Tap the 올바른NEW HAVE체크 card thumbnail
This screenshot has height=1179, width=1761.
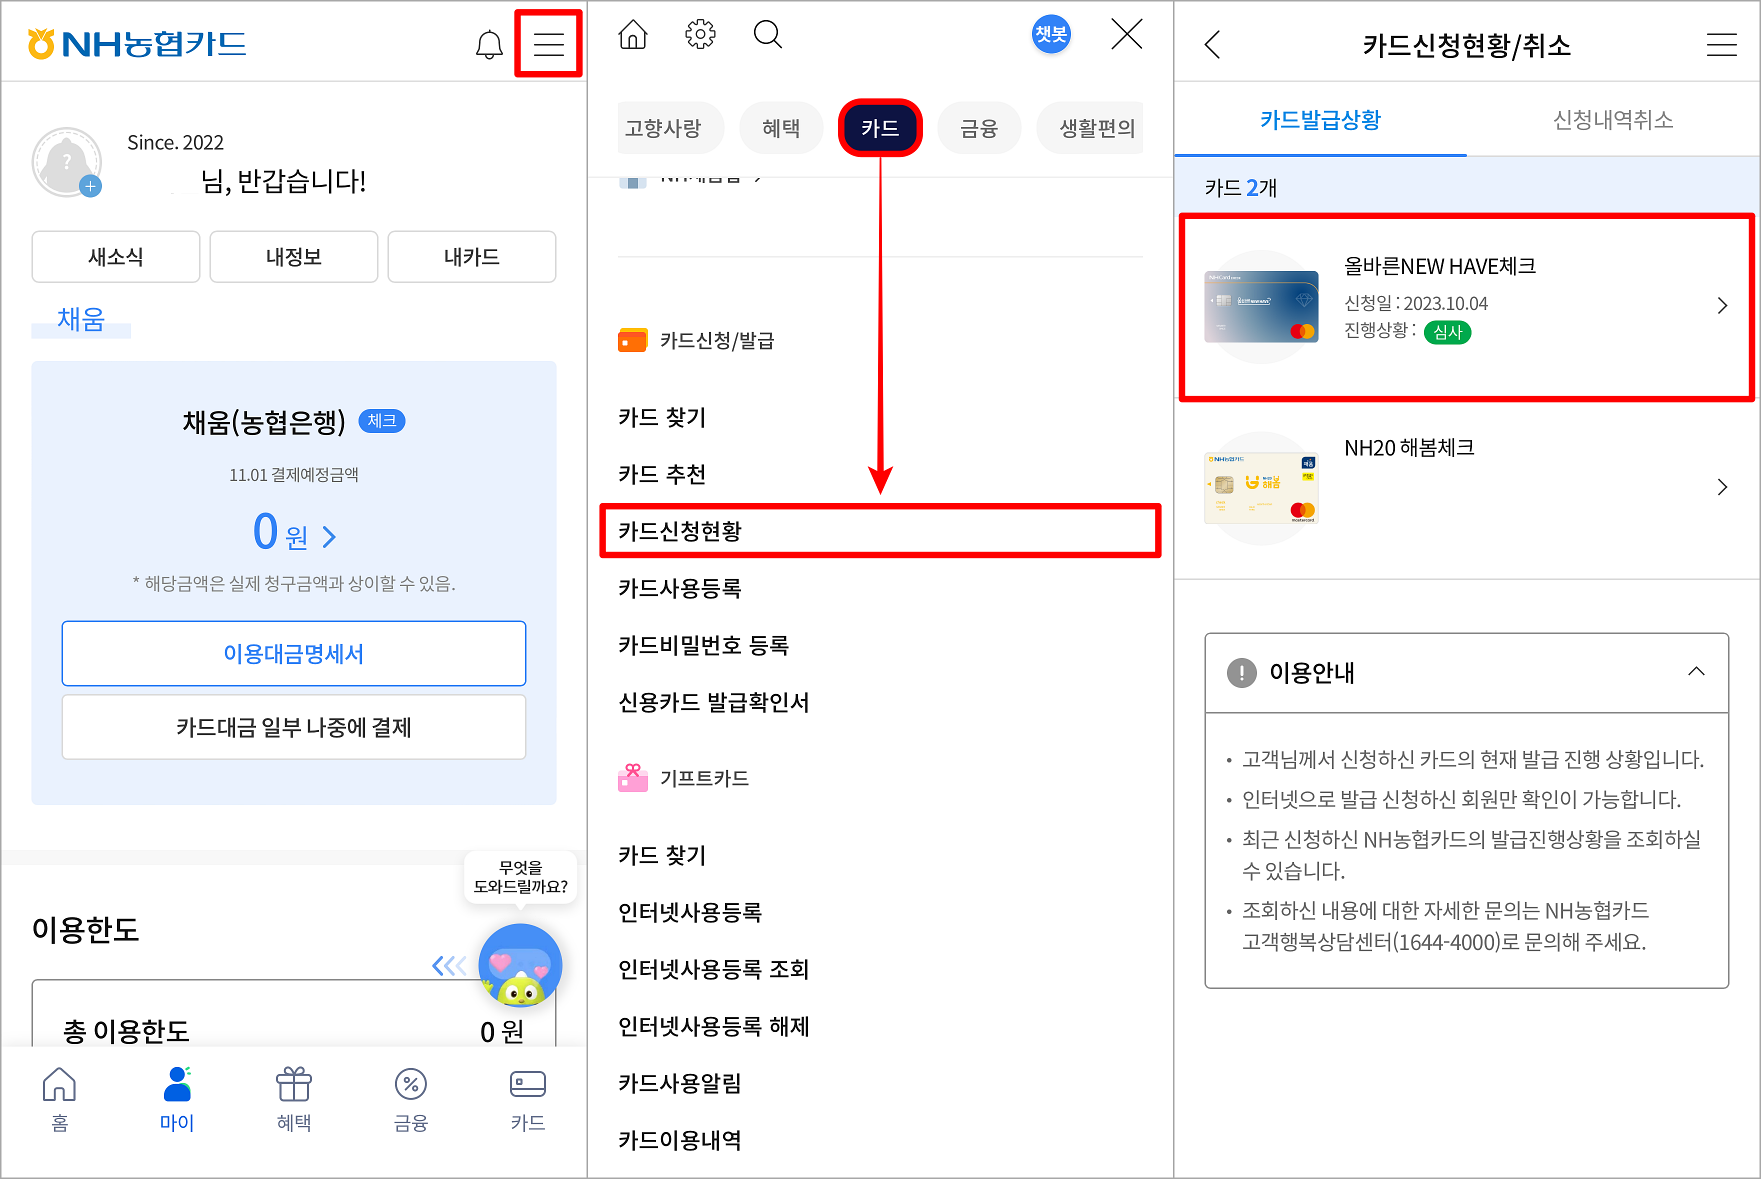click(1260, 305)
